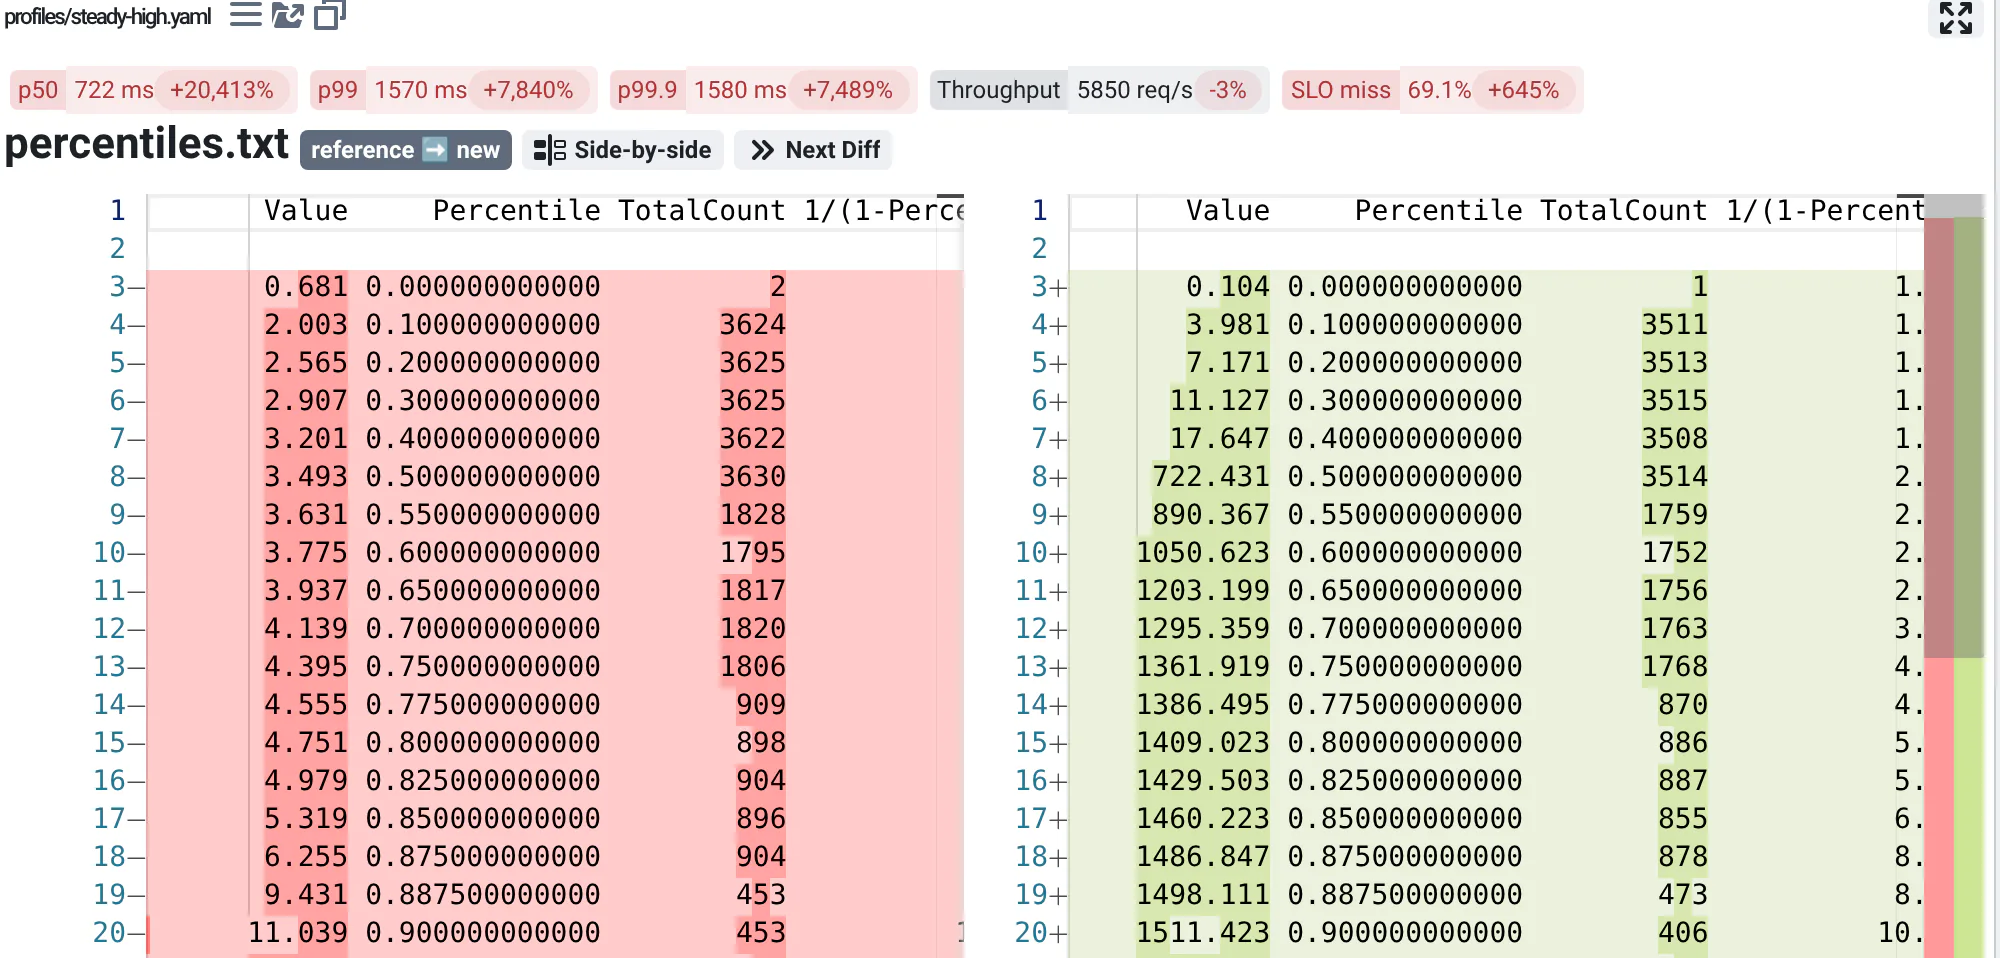Click the p50 722 ms metric badge
The width and height of the screenshot is (2000, 958).
click(x=153, y=90)
